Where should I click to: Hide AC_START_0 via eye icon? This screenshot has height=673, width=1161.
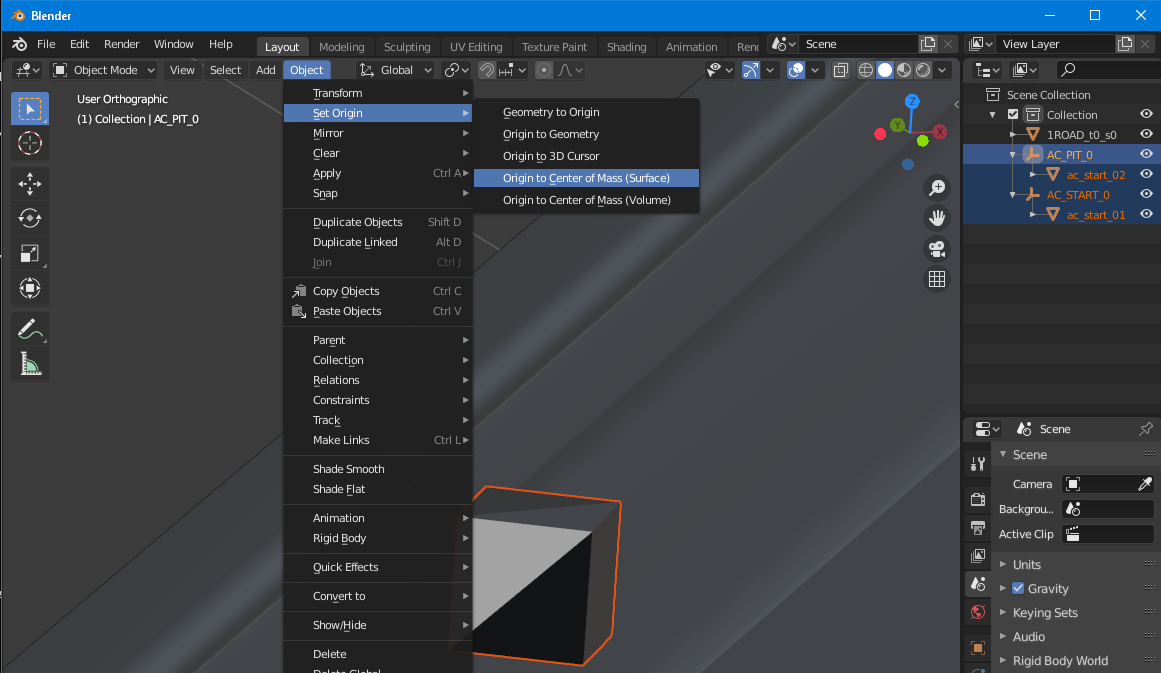(x=1146, y=194)
